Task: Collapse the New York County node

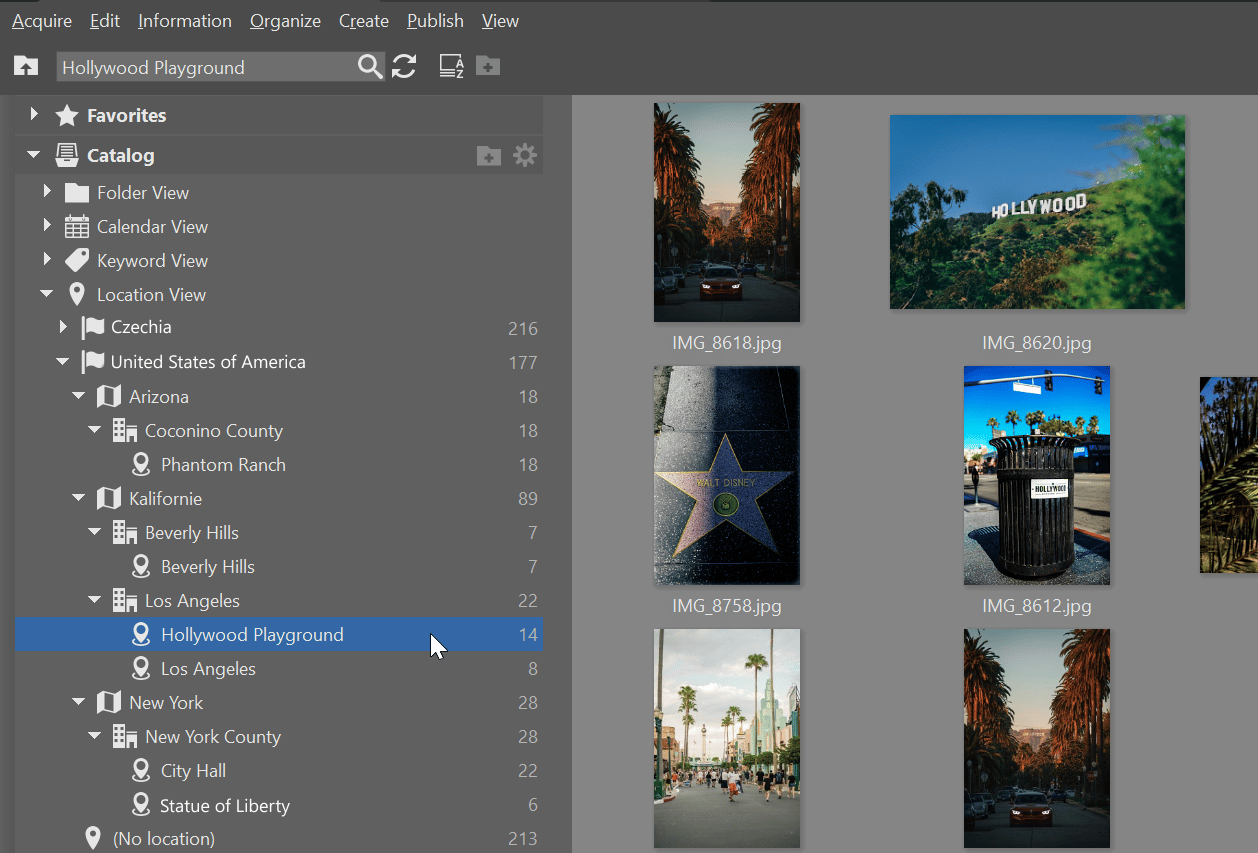Action: (95, 736)
